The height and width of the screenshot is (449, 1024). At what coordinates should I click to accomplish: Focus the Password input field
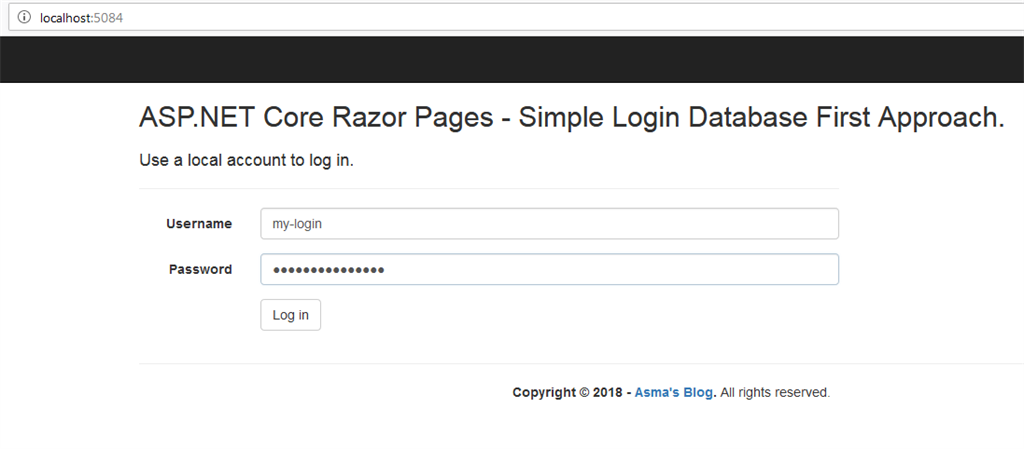click(548, 269)
